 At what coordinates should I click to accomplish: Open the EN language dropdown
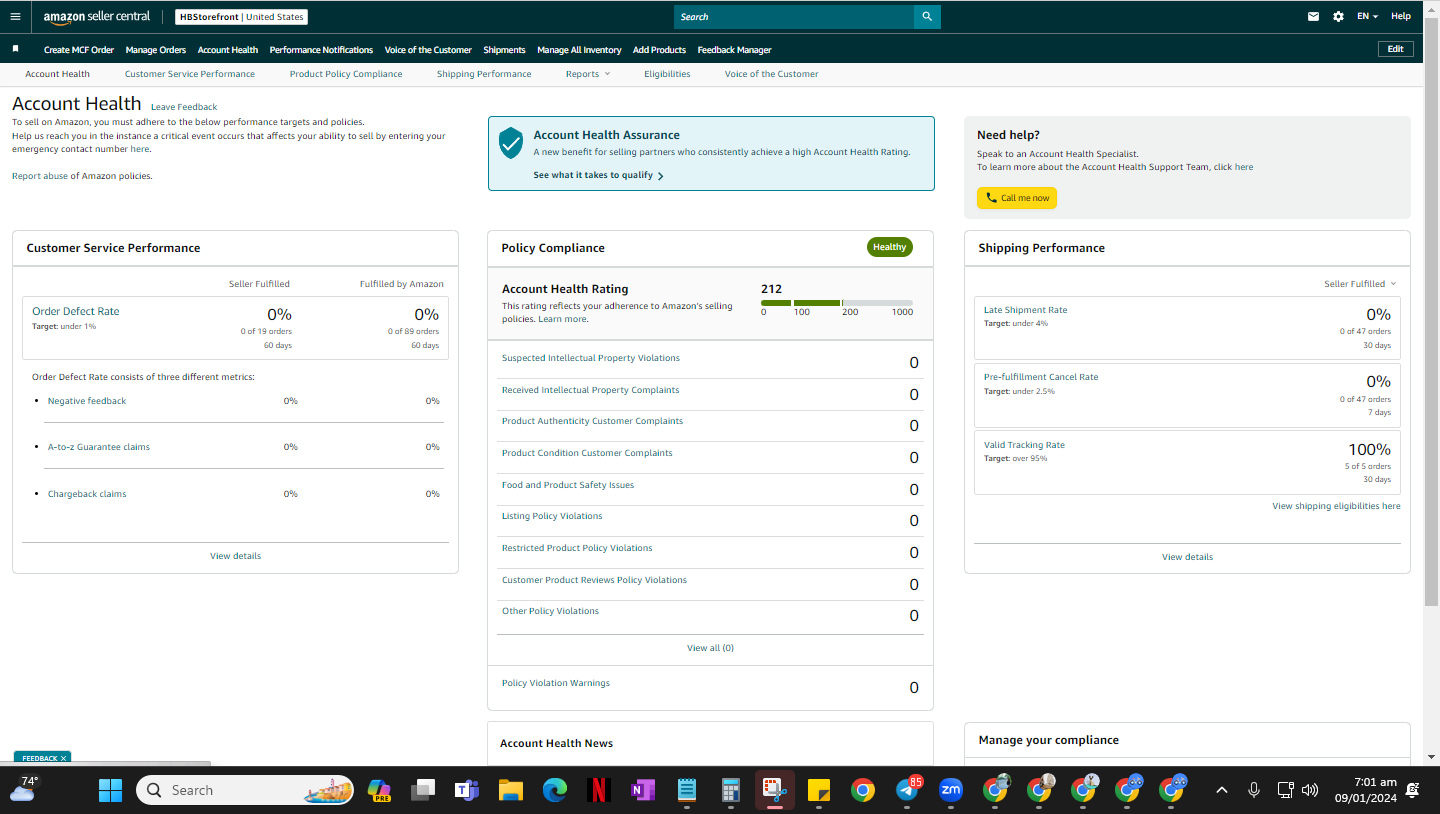tap(1368, 17)
